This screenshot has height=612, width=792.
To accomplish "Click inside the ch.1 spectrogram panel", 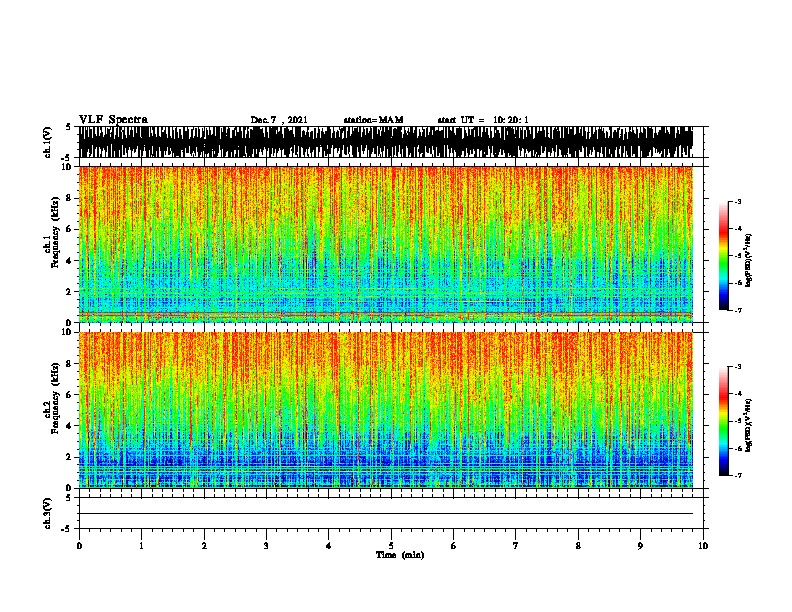I will [x=386, y=244].
